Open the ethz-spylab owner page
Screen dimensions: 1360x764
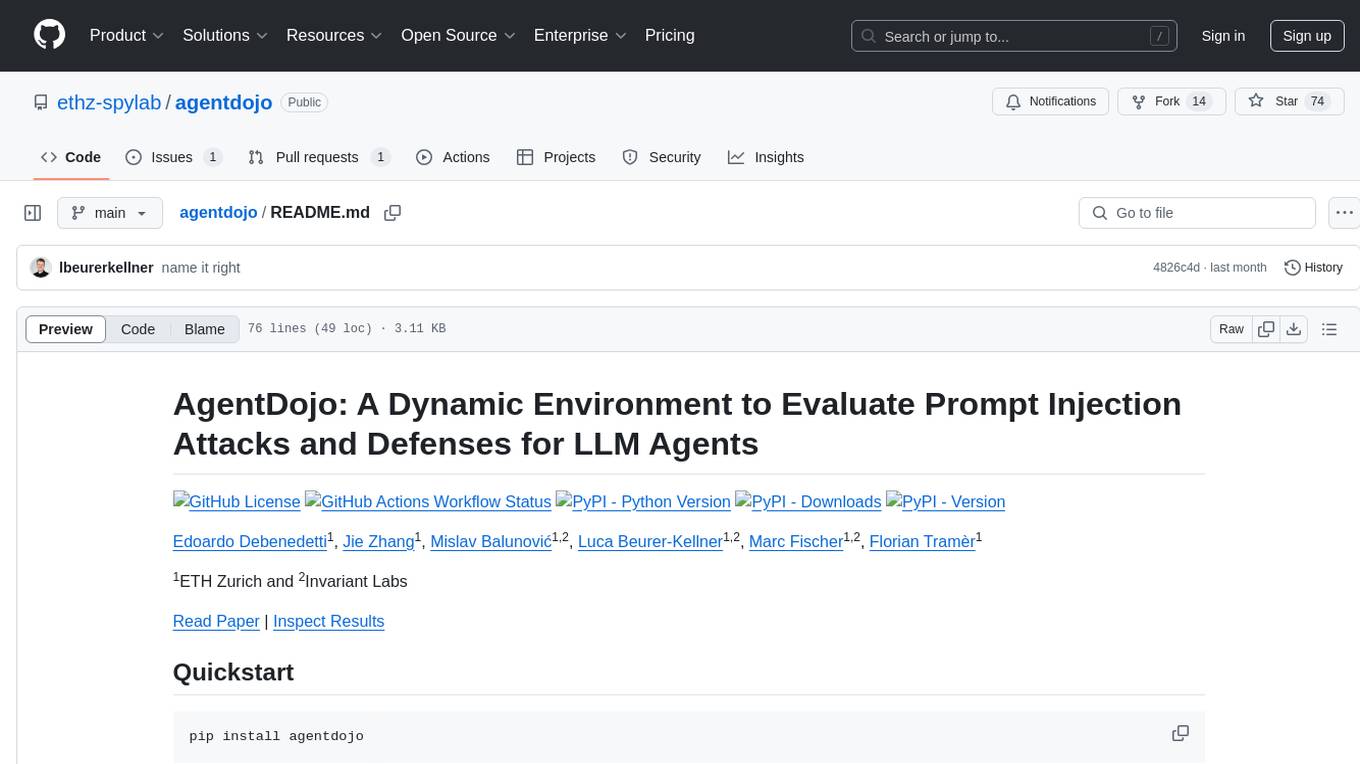(x=110, y=102)
